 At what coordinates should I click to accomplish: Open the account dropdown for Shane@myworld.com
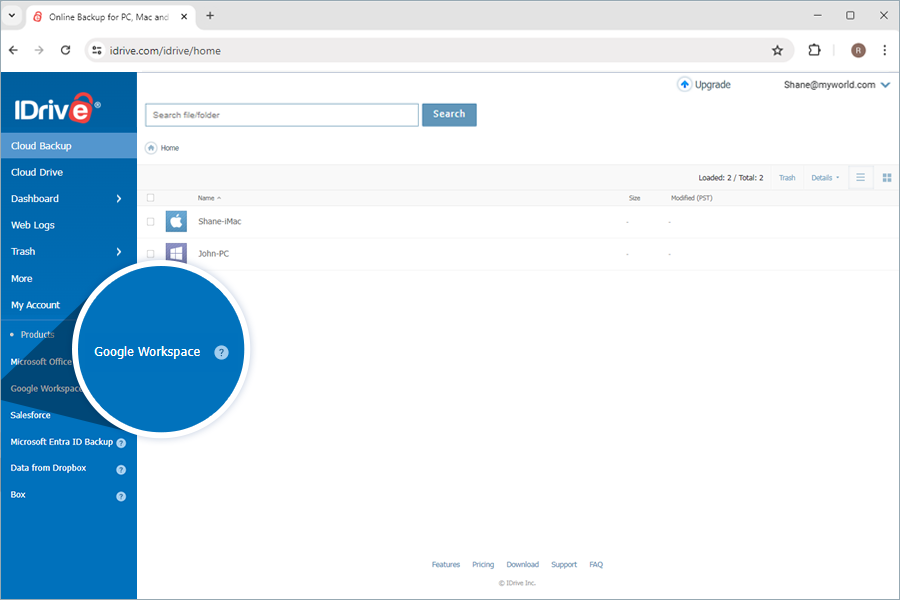point(885,85)
